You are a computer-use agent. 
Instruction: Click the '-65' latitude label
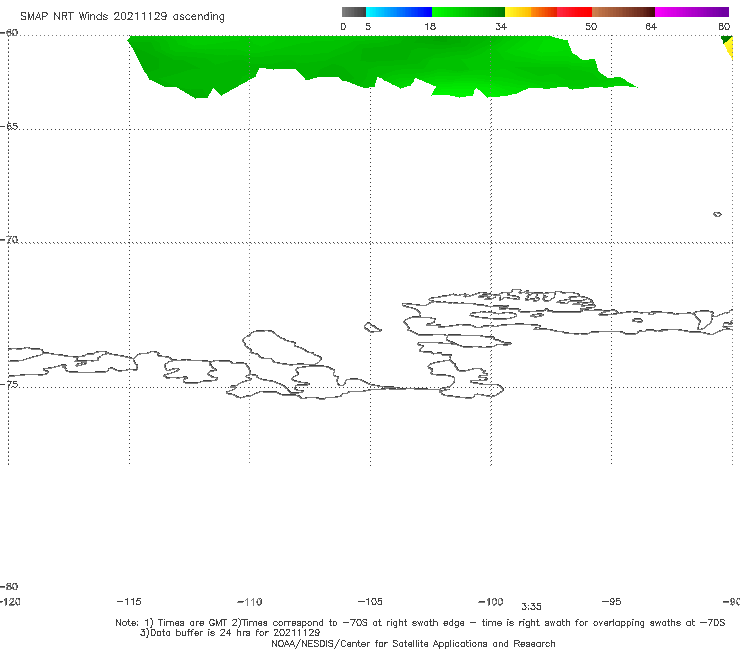(x=9, y=127)
